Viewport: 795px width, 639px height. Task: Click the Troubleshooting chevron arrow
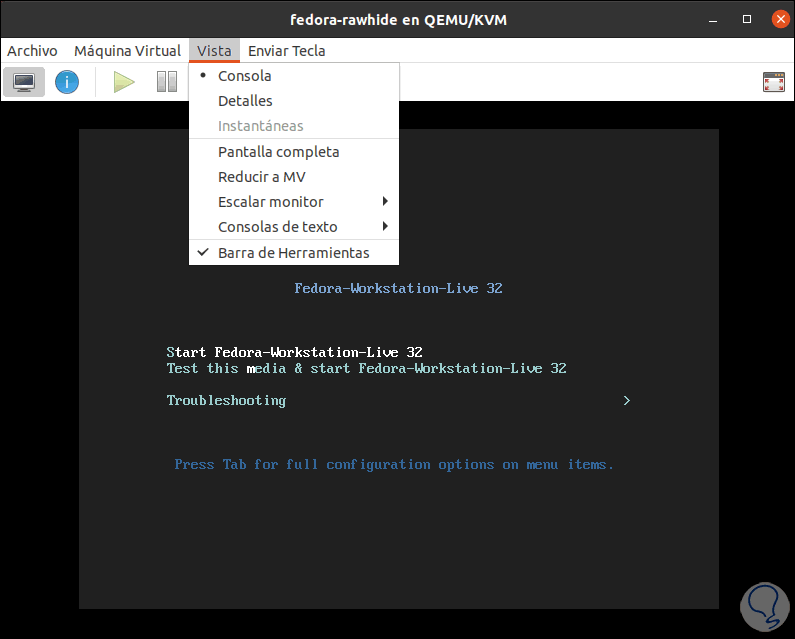coord(627,401)
